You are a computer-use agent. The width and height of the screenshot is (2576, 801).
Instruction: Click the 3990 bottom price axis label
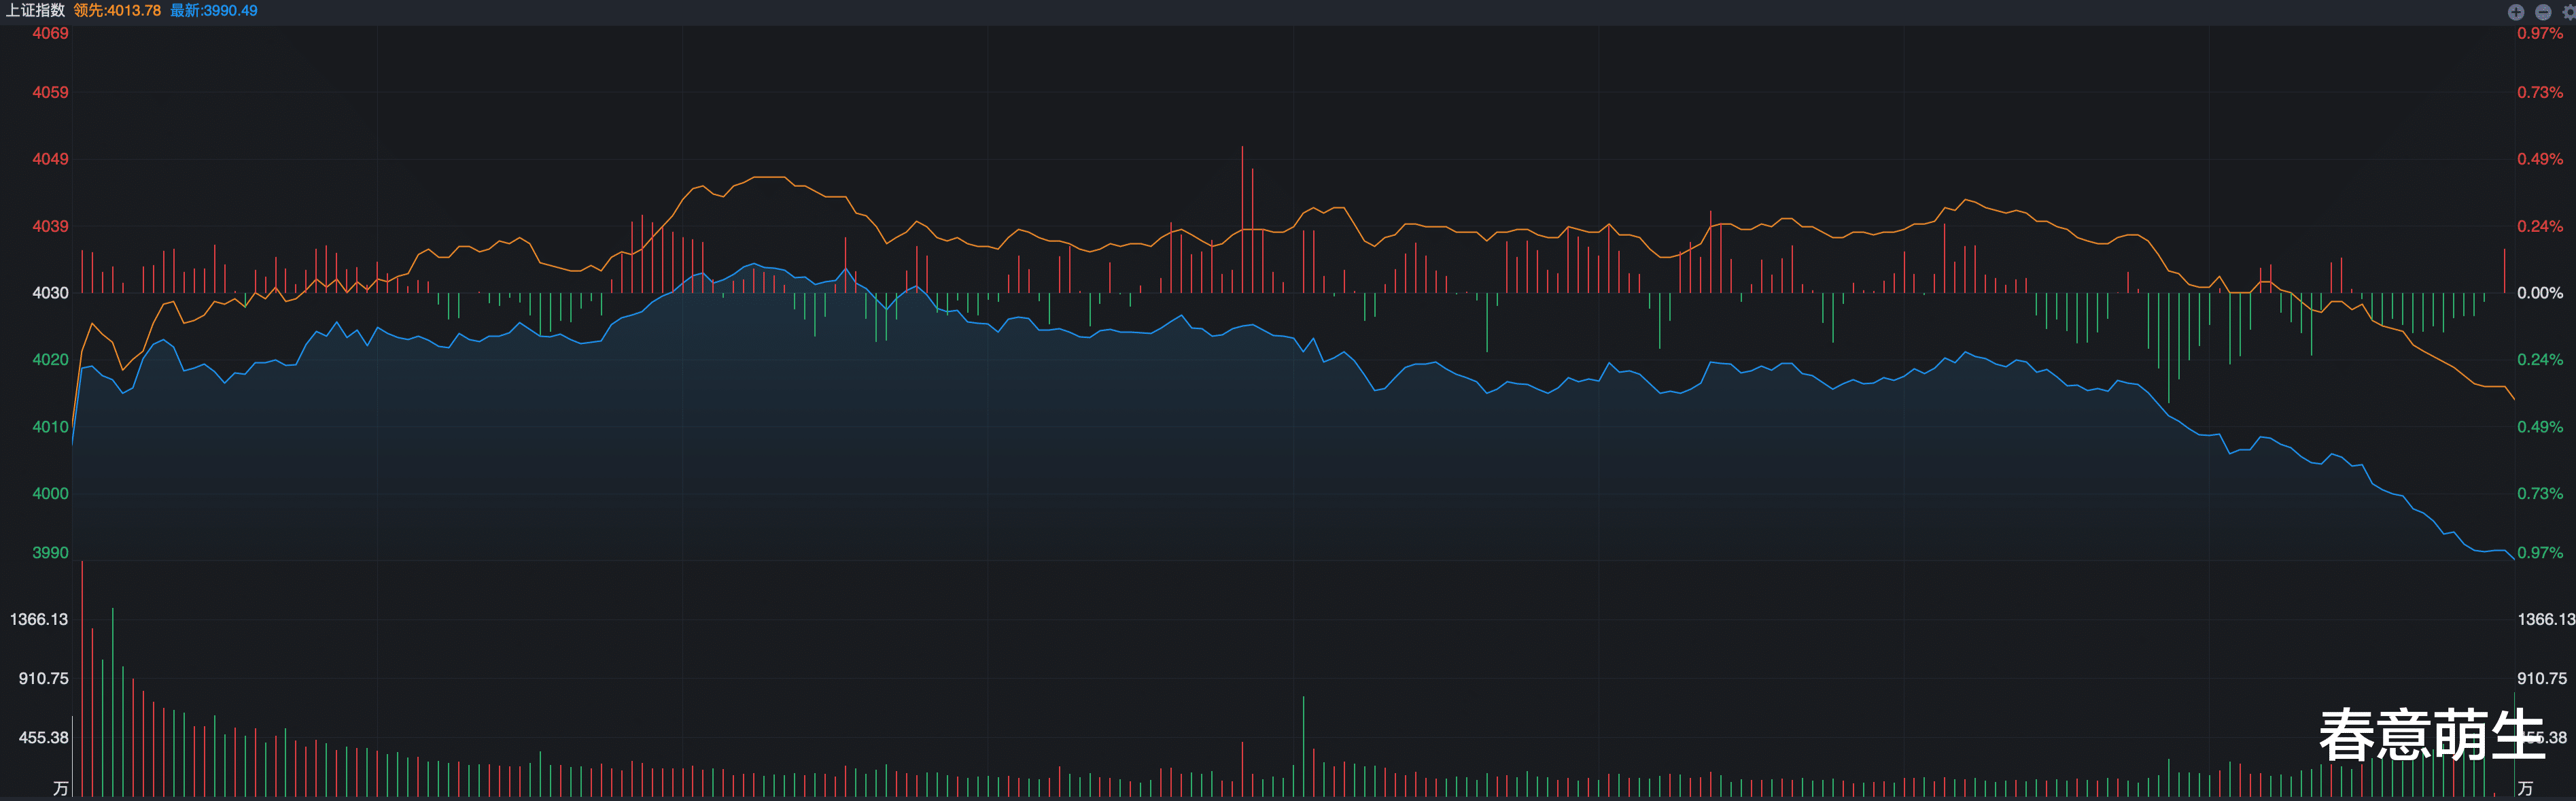click(x=50, y=552)
